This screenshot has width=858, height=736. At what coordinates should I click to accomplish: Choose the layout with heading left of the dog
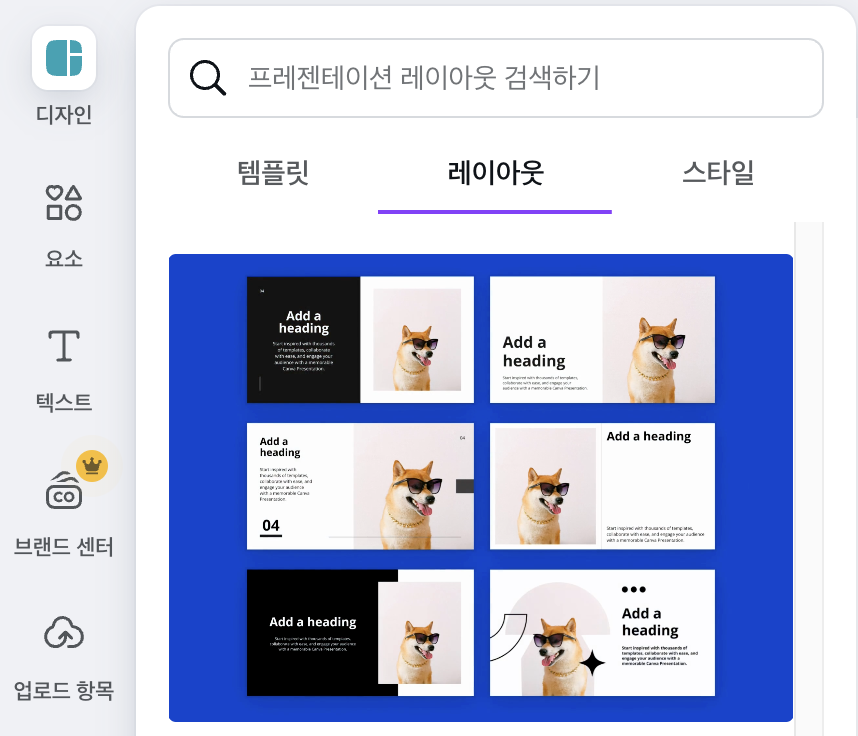tap(602, 340)
